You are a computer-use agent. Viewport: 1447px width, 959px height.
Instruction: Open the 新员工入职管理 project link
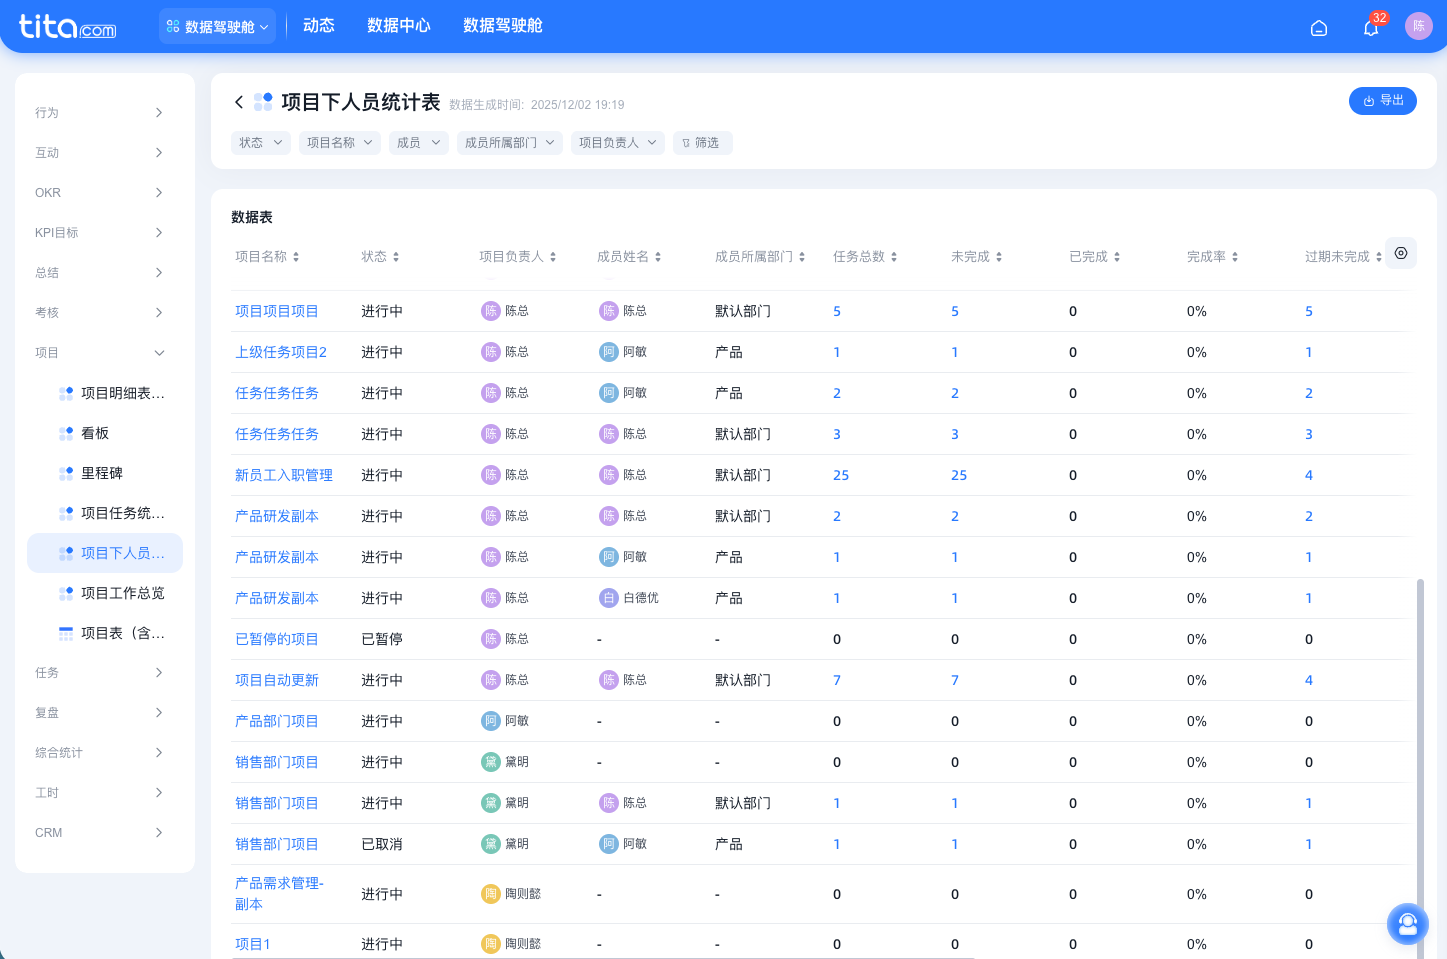(284, 474)
